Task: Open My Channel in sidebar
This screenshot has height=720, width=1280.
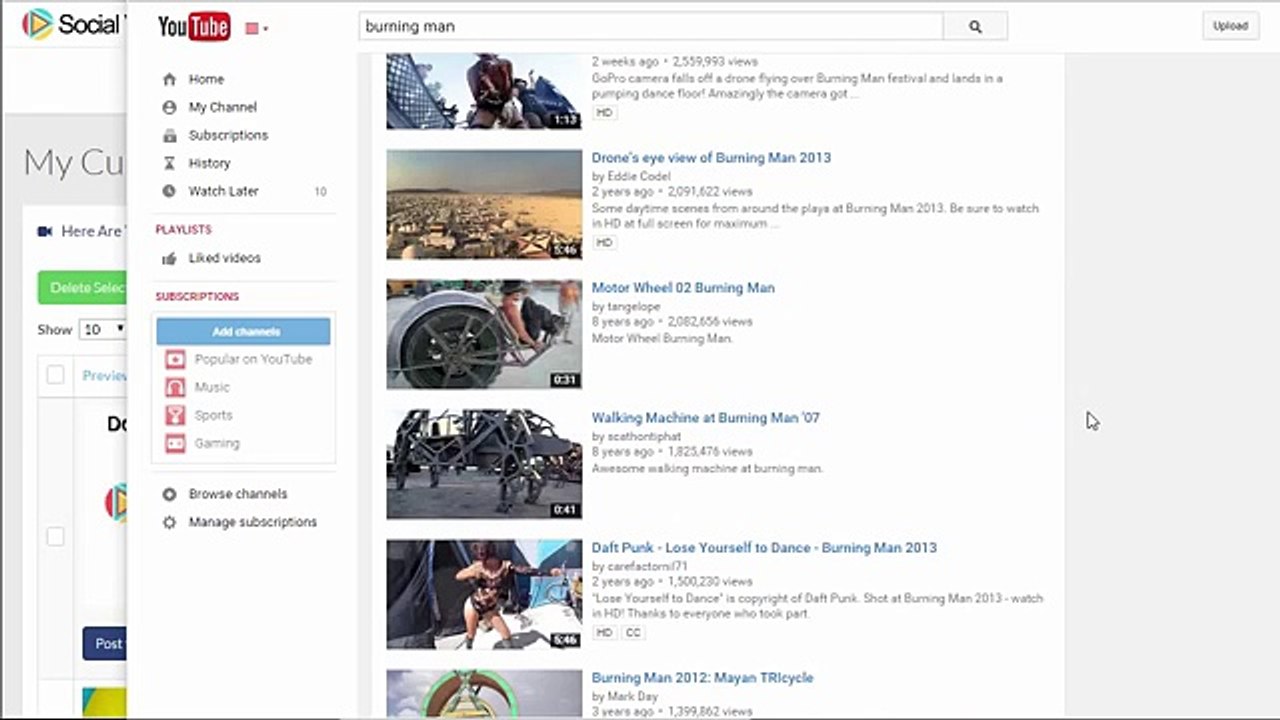Action: coord(223,107)
